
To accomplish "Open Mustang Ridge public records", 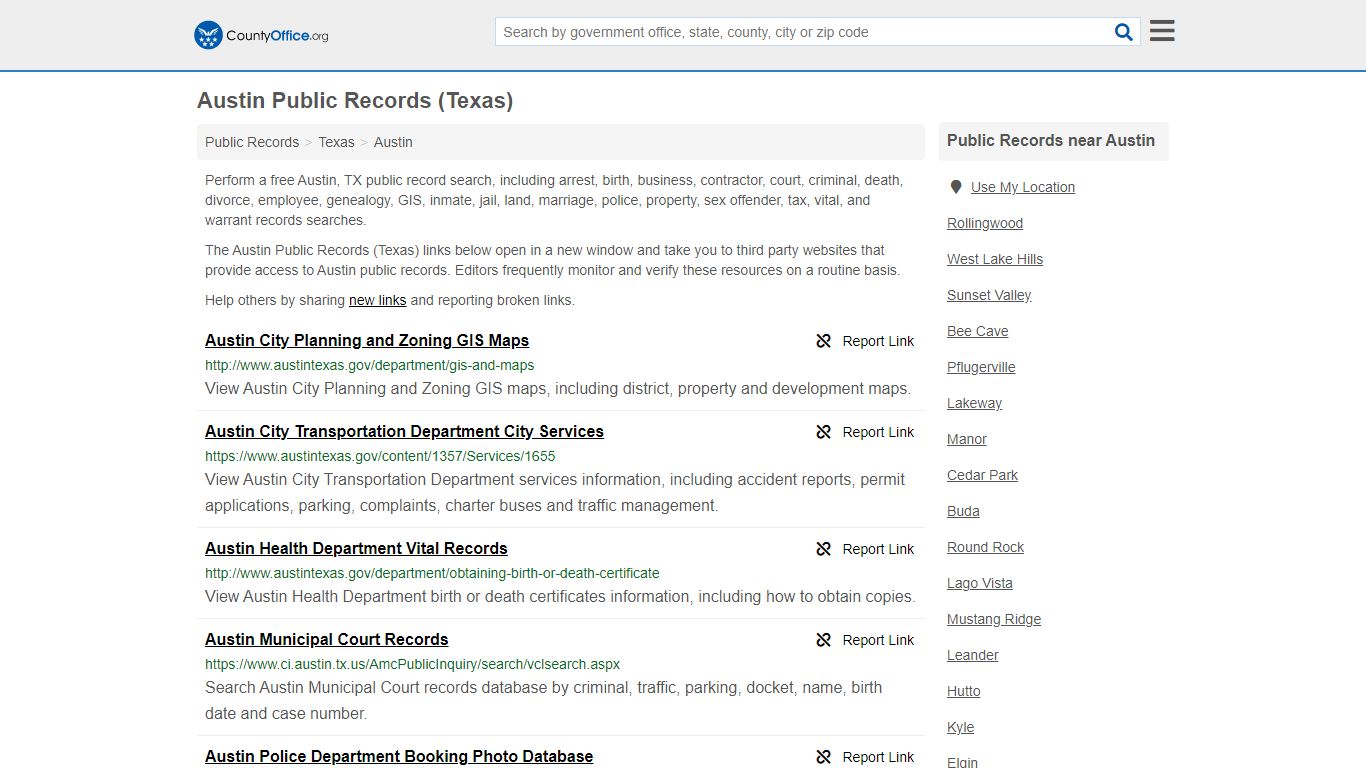I will coord(994,619).
